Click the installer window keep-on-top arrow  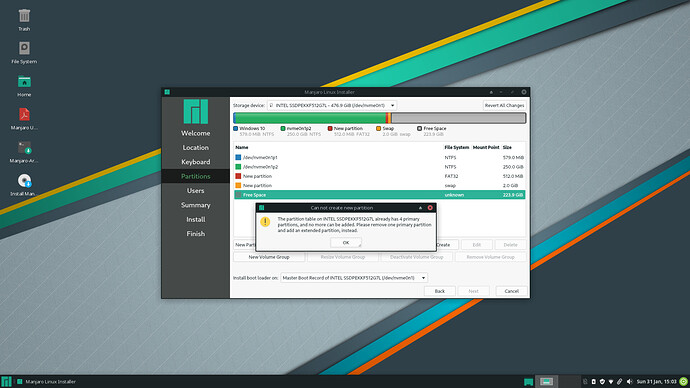491,92
